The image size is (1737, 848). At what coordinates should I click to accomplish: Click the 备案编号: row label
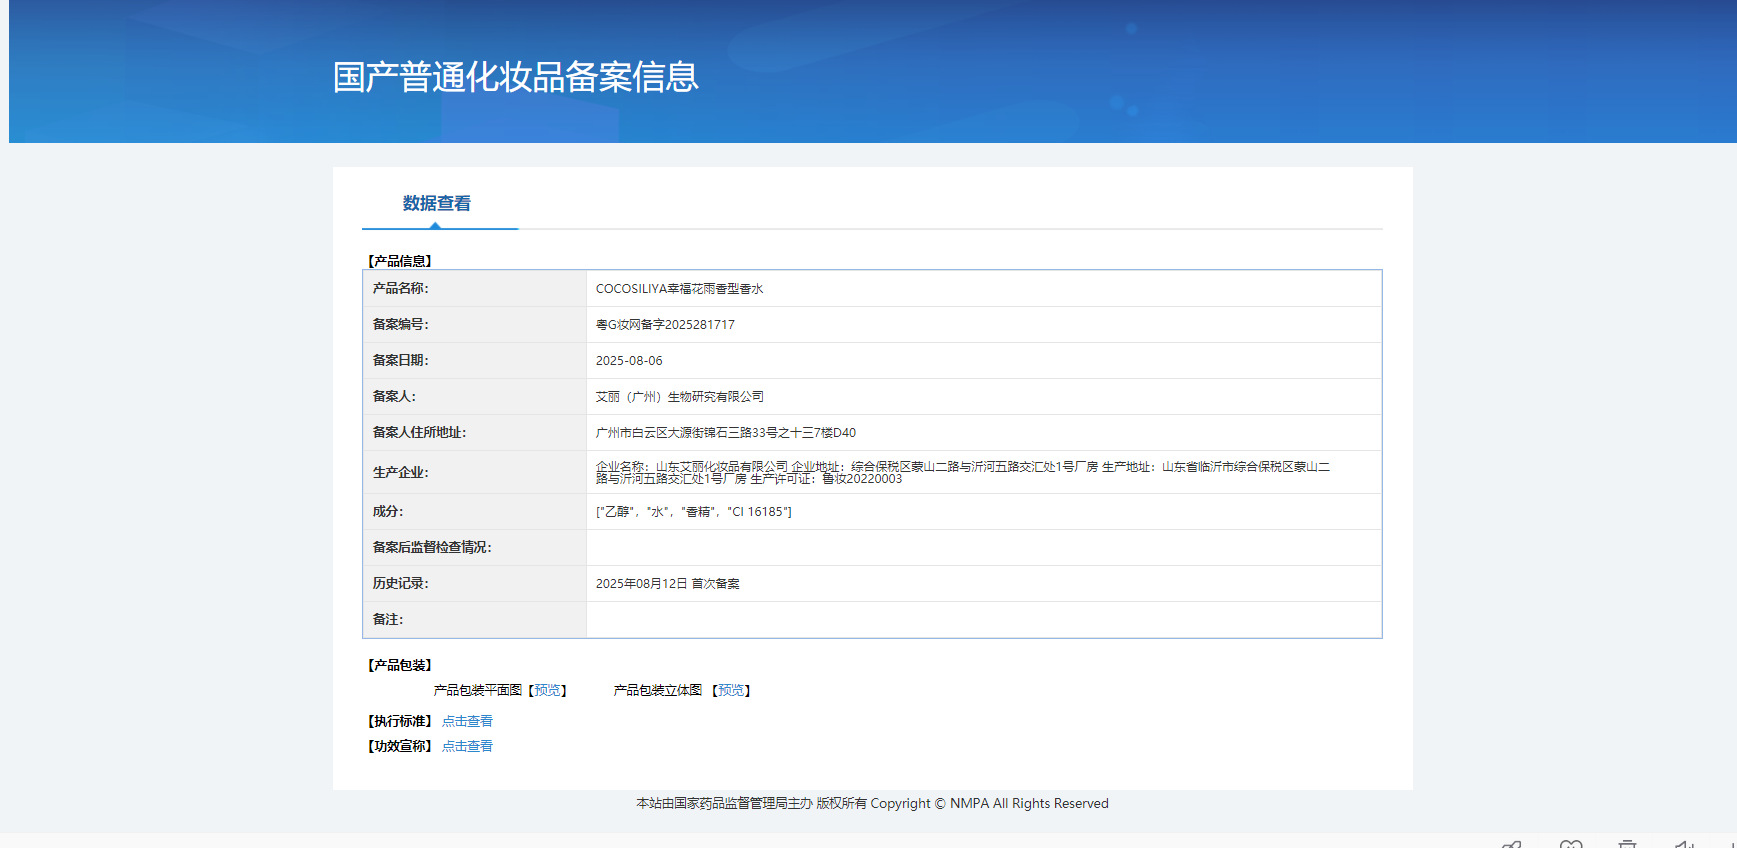pos(401,324)
